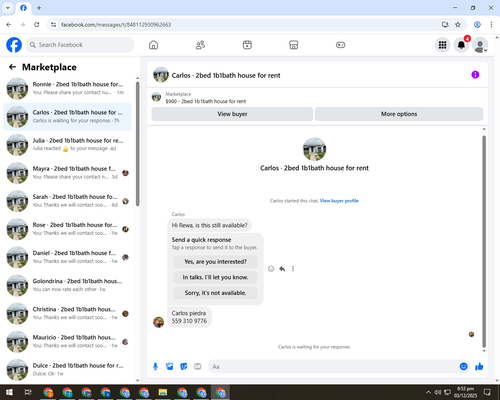The height and width of the screenshot is (400, 500).
Task: Choose a sticker icon in composer
Action: 184,367
